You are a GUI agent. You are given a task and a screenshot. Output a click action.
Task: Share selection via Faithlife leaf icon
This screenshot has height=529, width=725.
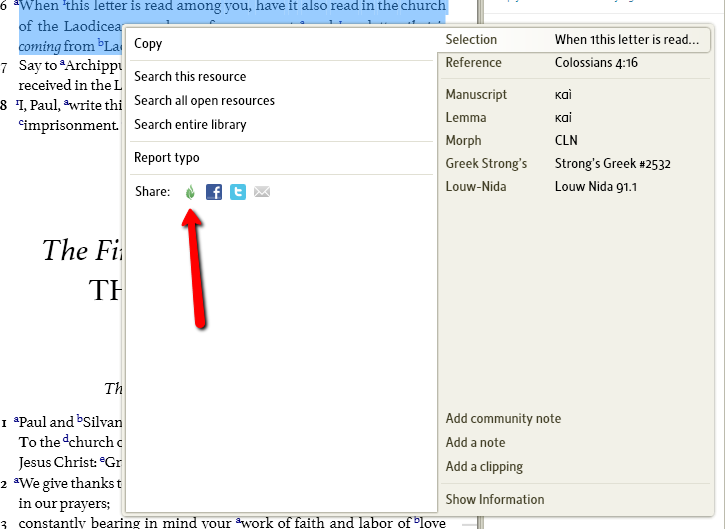(190, 192)
